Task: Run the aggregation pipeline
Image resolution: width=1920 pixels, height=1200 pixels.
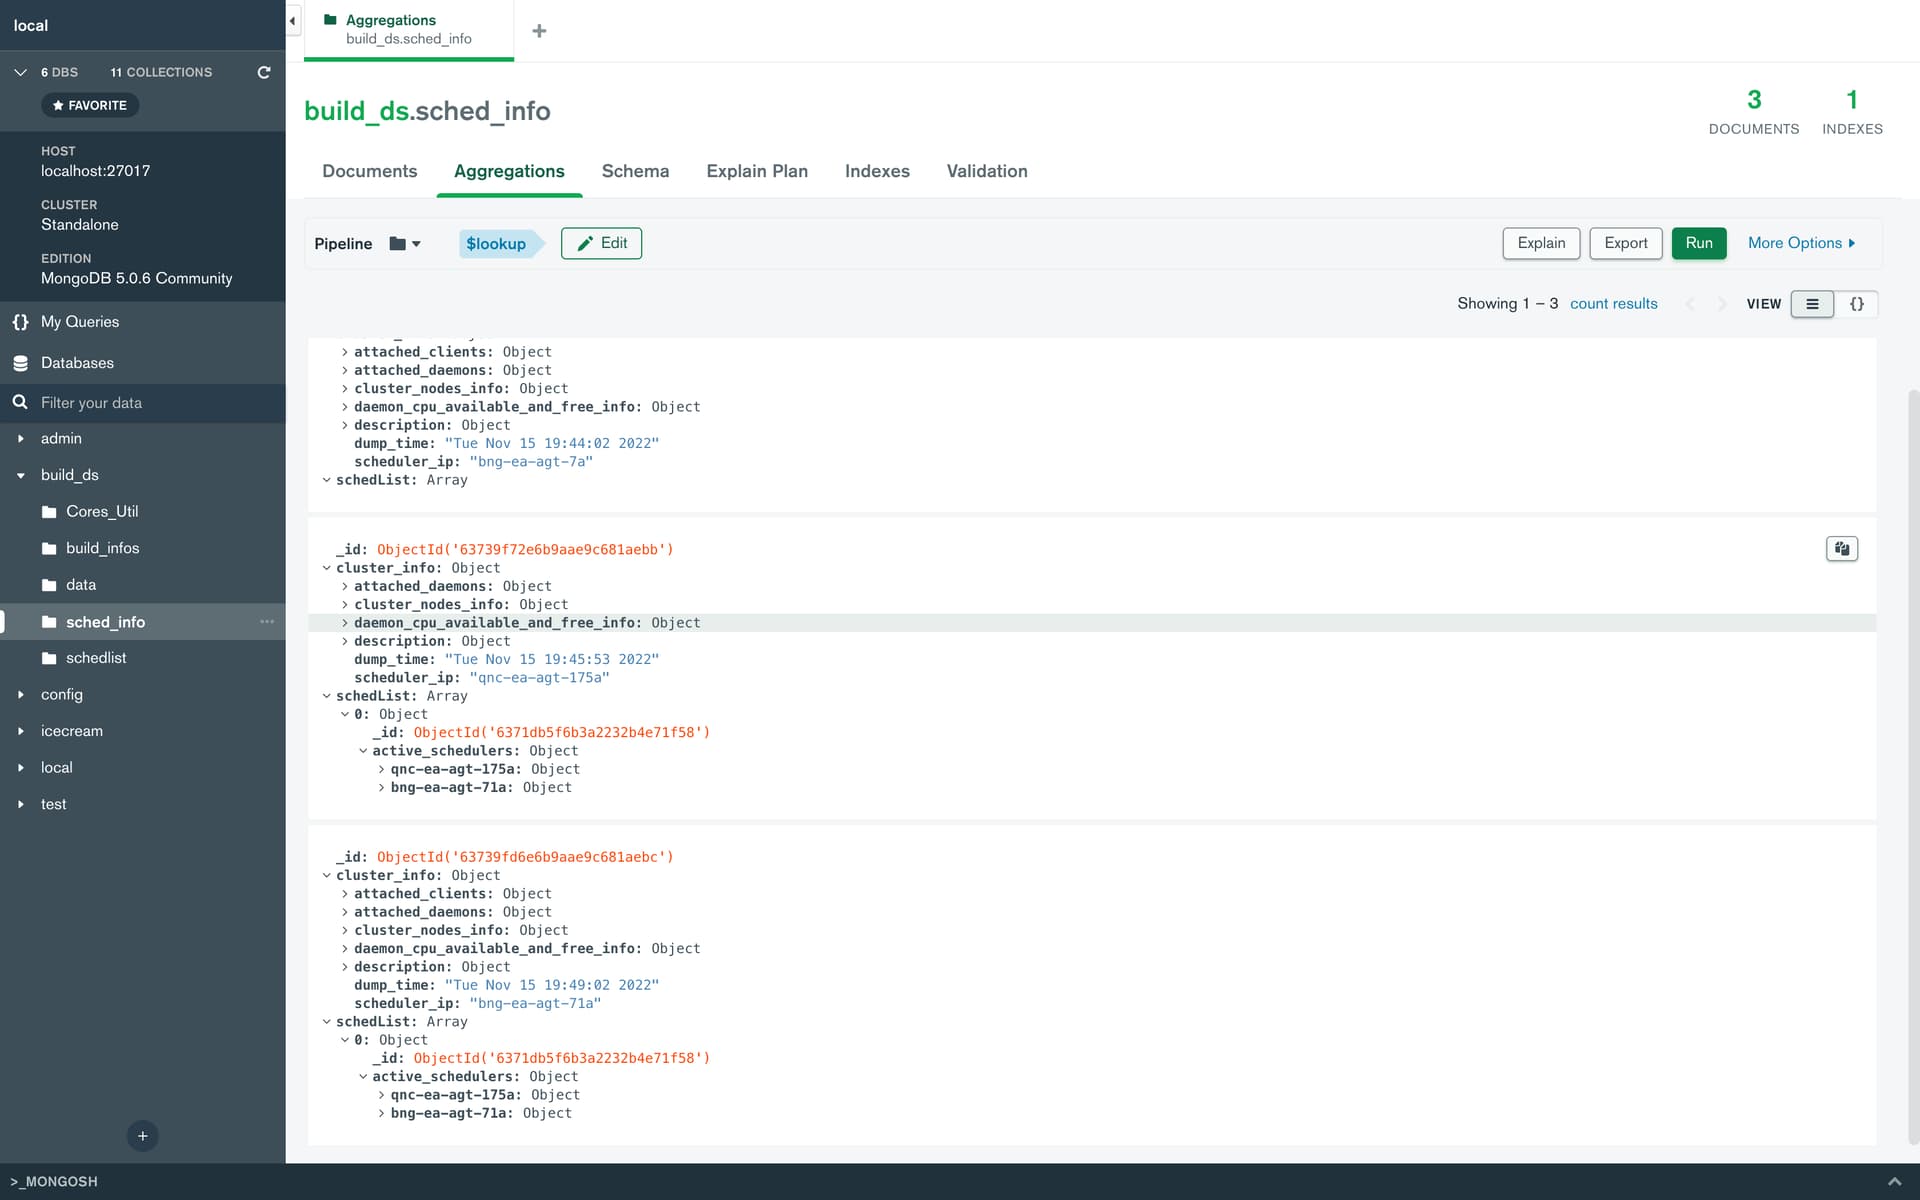Action: 1698,243
